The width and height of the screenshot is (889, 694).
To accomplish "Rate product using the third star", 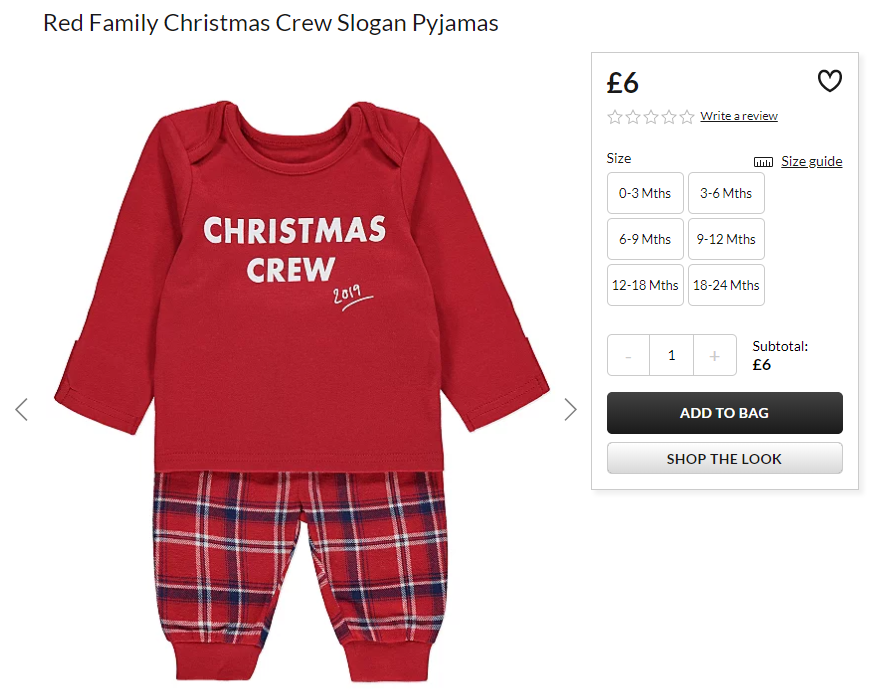I will coord(651,117).
